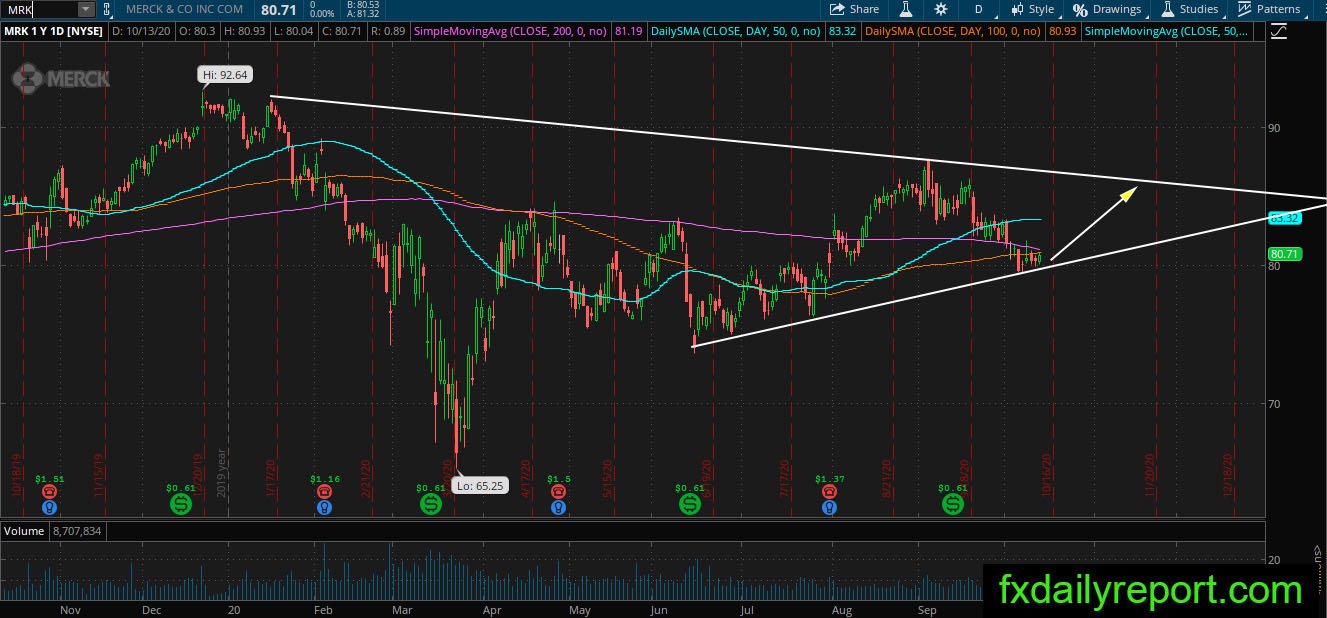1327x618 pixels.
Task: Click the September $0.61 dividend icon
Action: click(x=952, y=503)
